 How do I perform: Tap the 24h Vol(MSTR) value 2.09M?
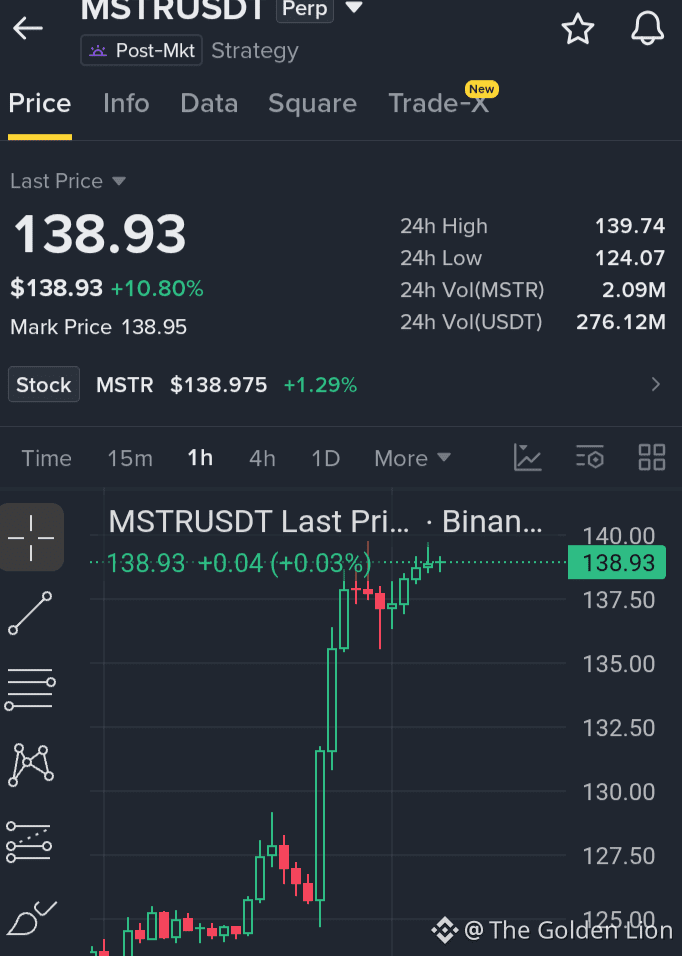click(633, 290)
